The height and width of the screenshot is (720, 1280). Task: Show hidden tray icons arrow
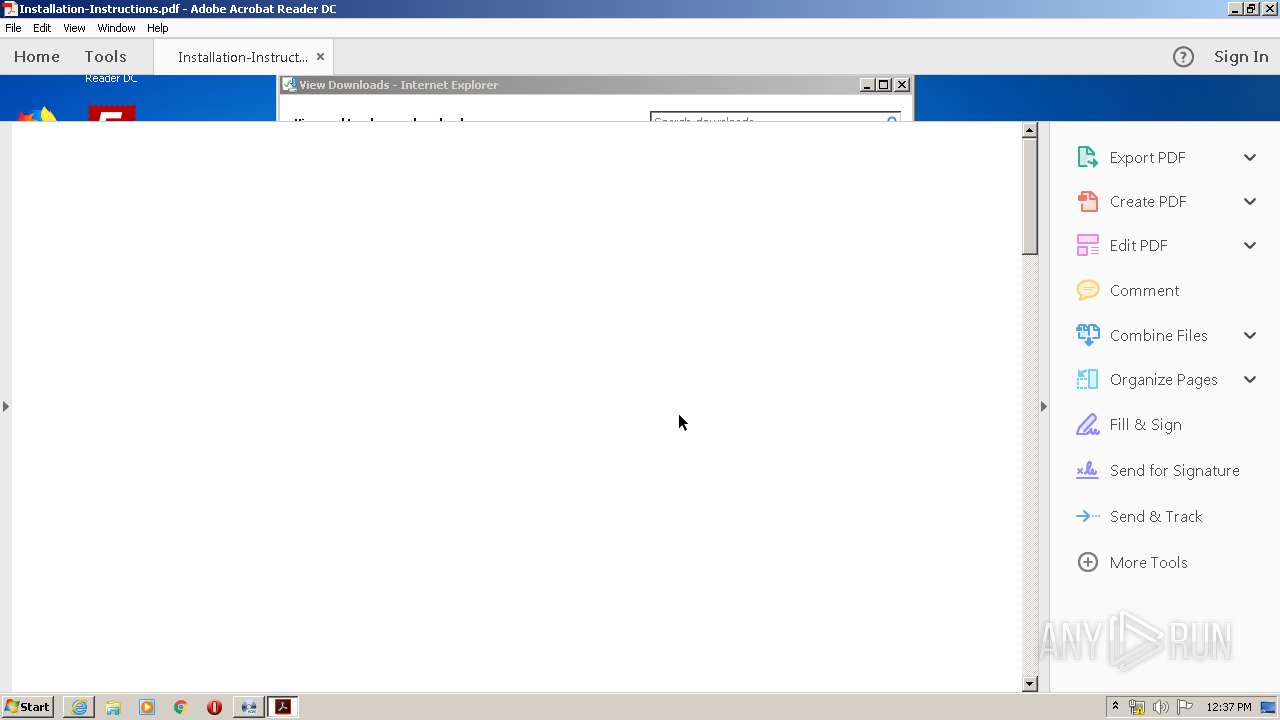pos(1115,707)
